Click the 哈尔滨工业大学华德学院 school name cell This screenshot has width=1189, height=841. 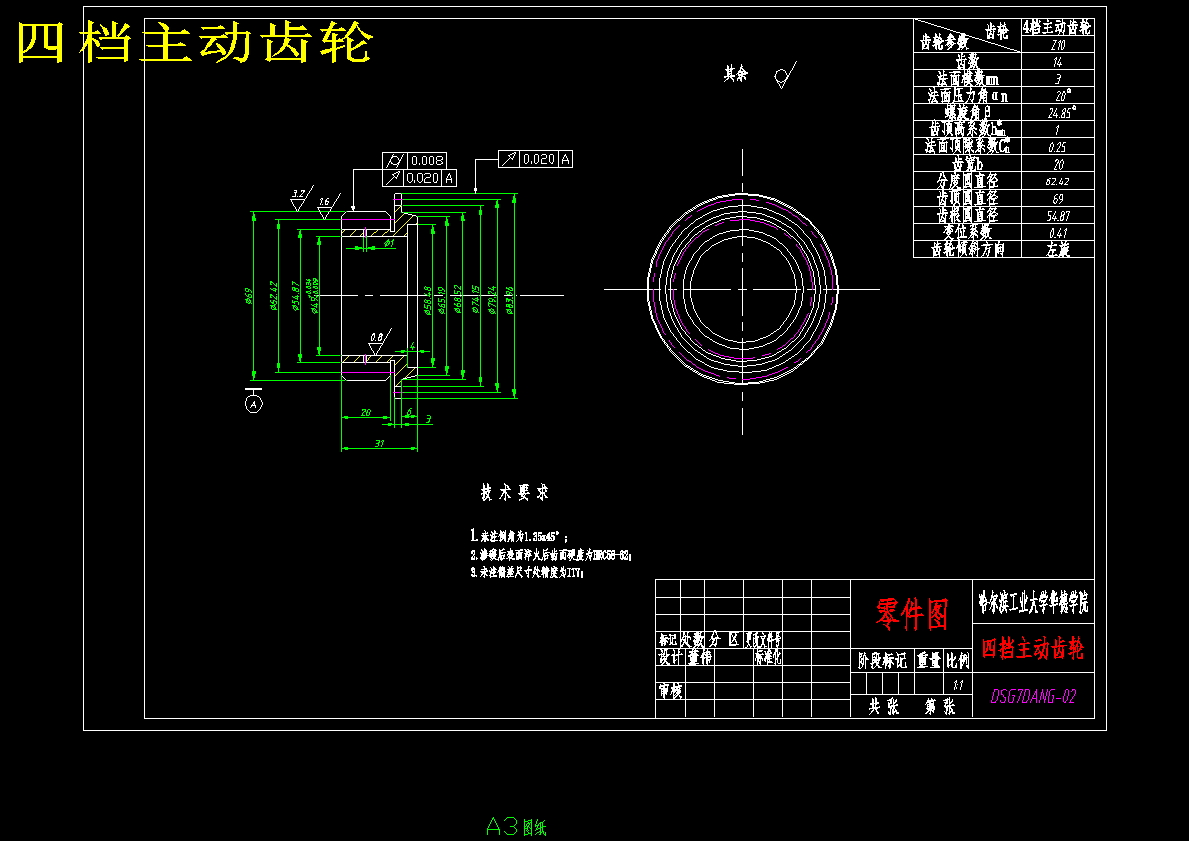(x=1033, y=603)
